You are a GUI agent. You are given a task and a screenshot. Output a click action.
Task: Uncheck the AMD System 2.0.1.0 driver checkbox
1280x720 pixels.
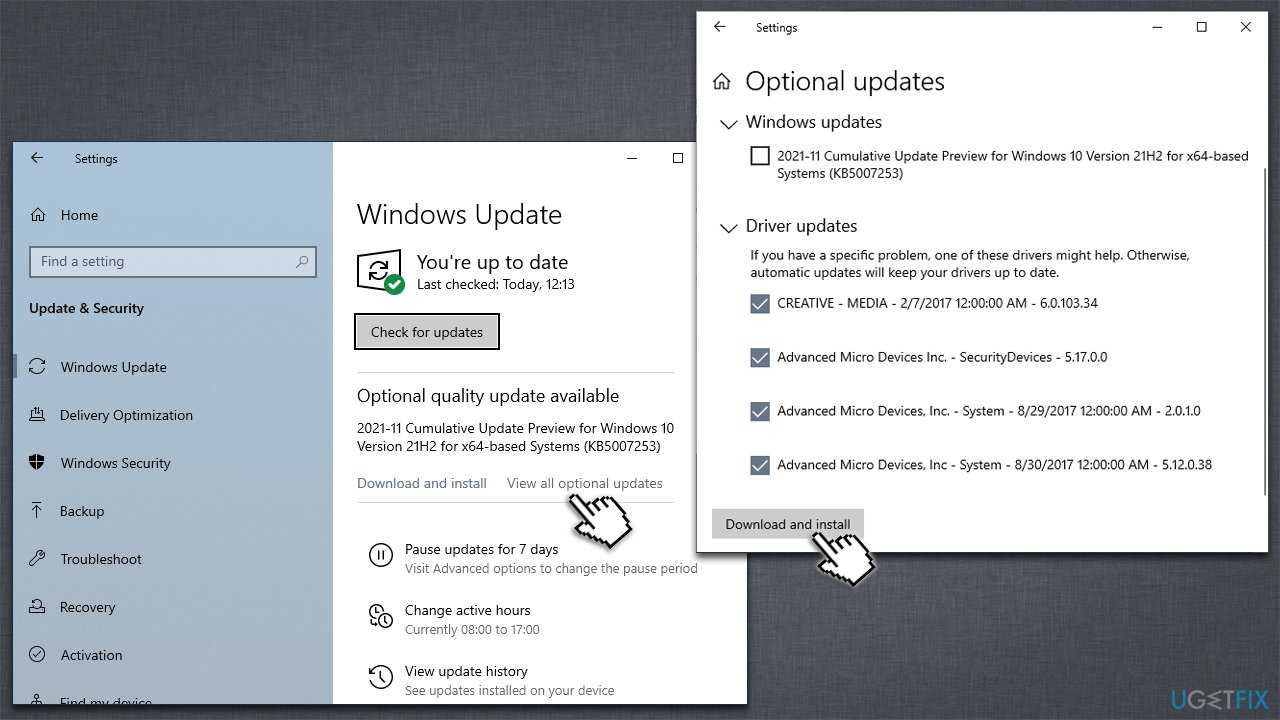click(760, 411)
